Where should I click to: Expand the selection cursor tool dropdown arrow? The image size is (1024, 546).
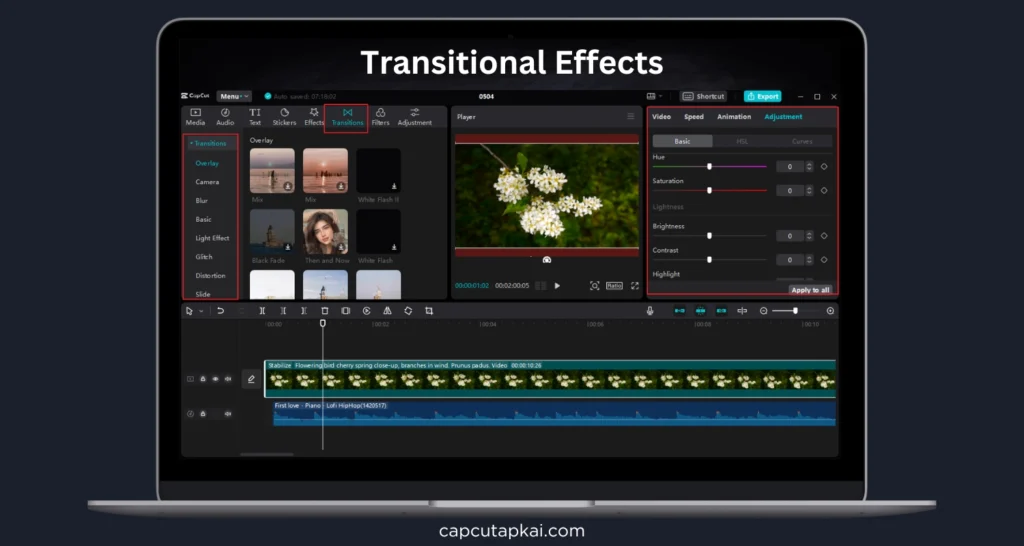201,311
